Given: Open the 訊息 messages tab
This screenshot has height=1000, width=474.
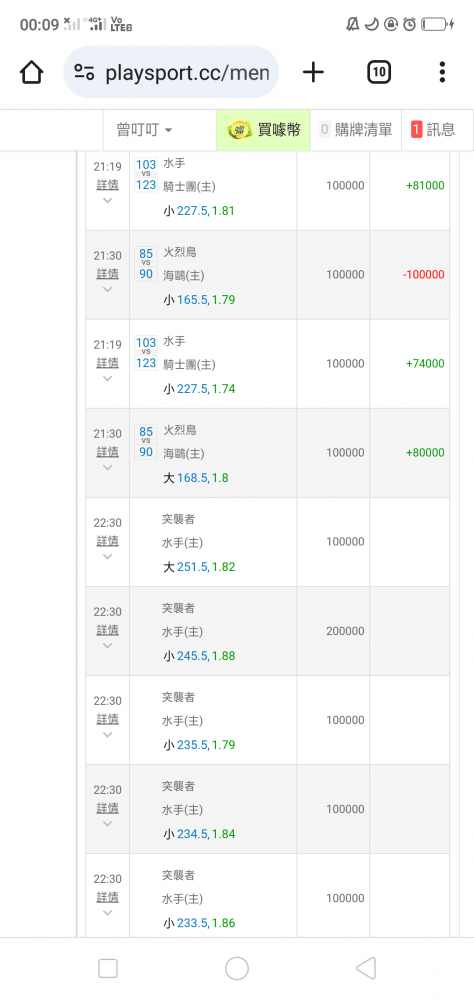Looking at the screenshot, I should pos(433,130).
